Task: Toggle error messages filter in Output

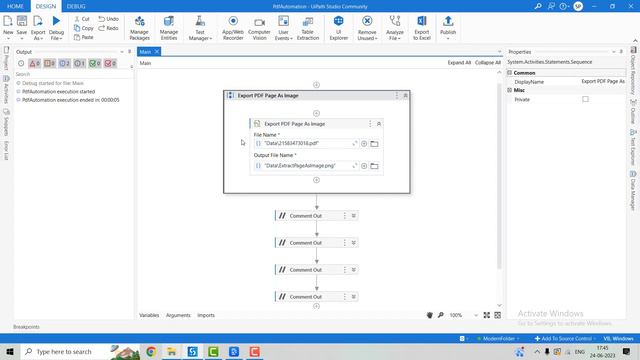Action: [x=35, y=63]
